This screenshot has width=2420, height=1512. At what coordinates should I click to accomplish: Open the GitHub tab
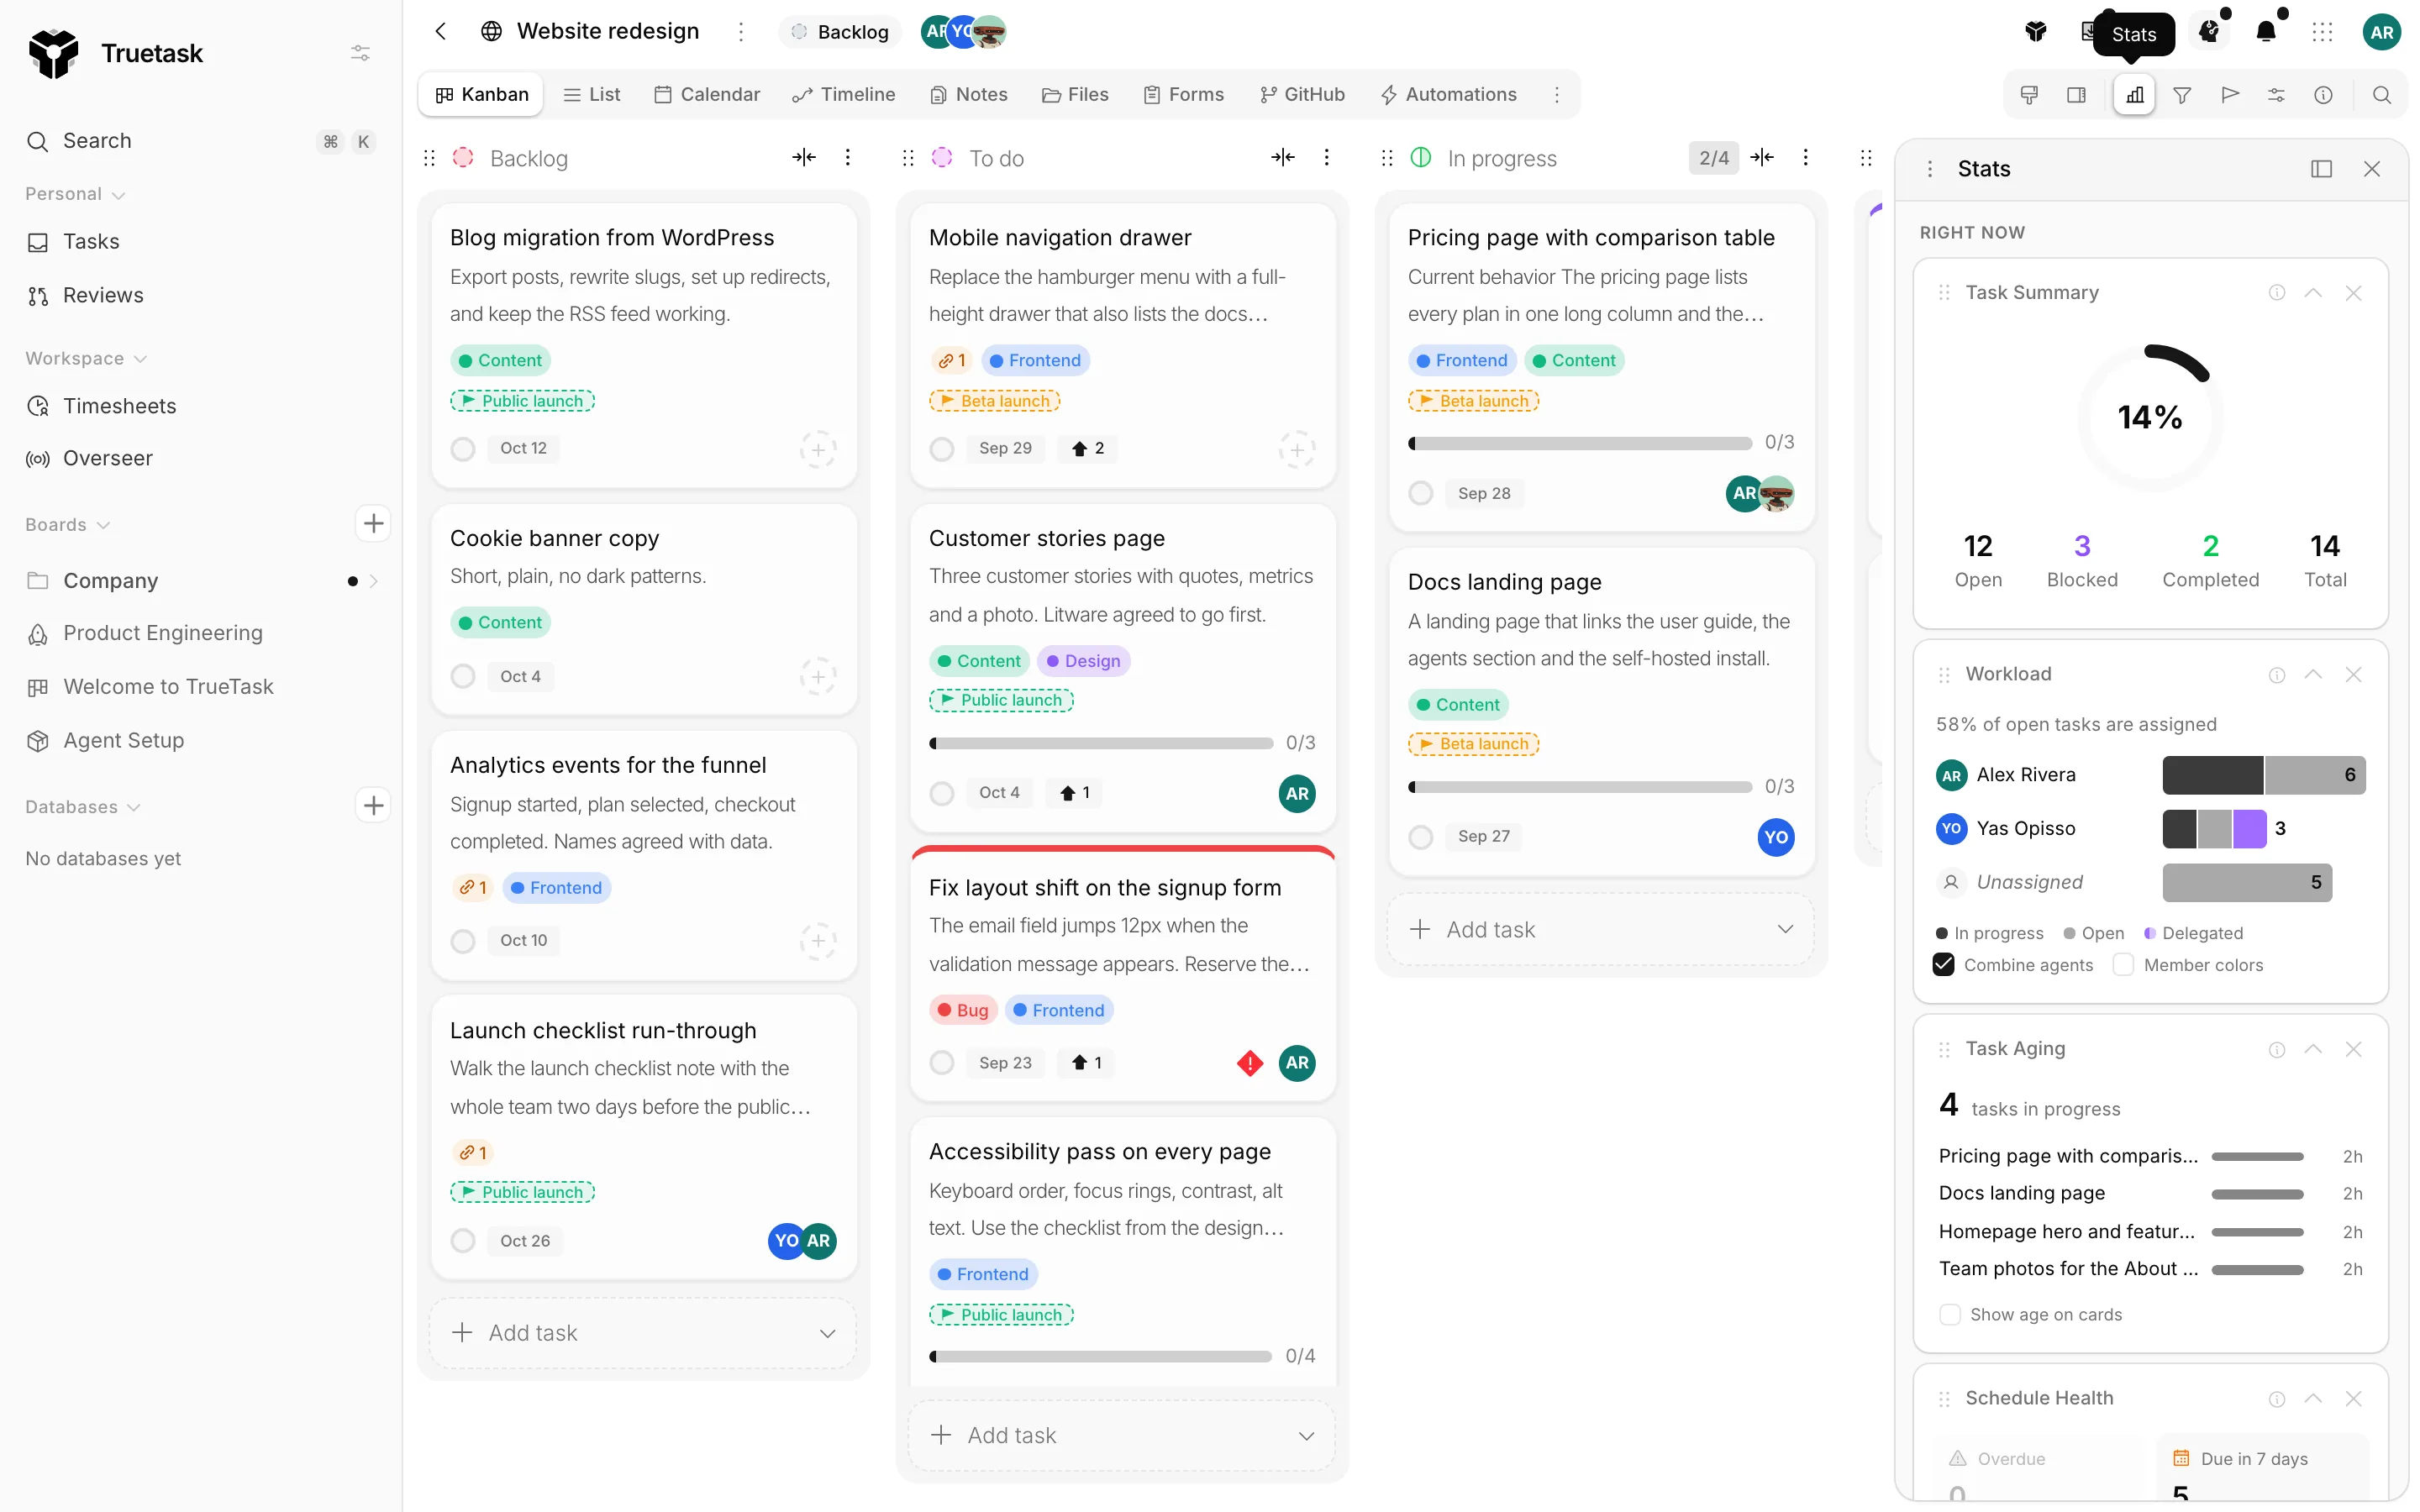coord(1302,95)
